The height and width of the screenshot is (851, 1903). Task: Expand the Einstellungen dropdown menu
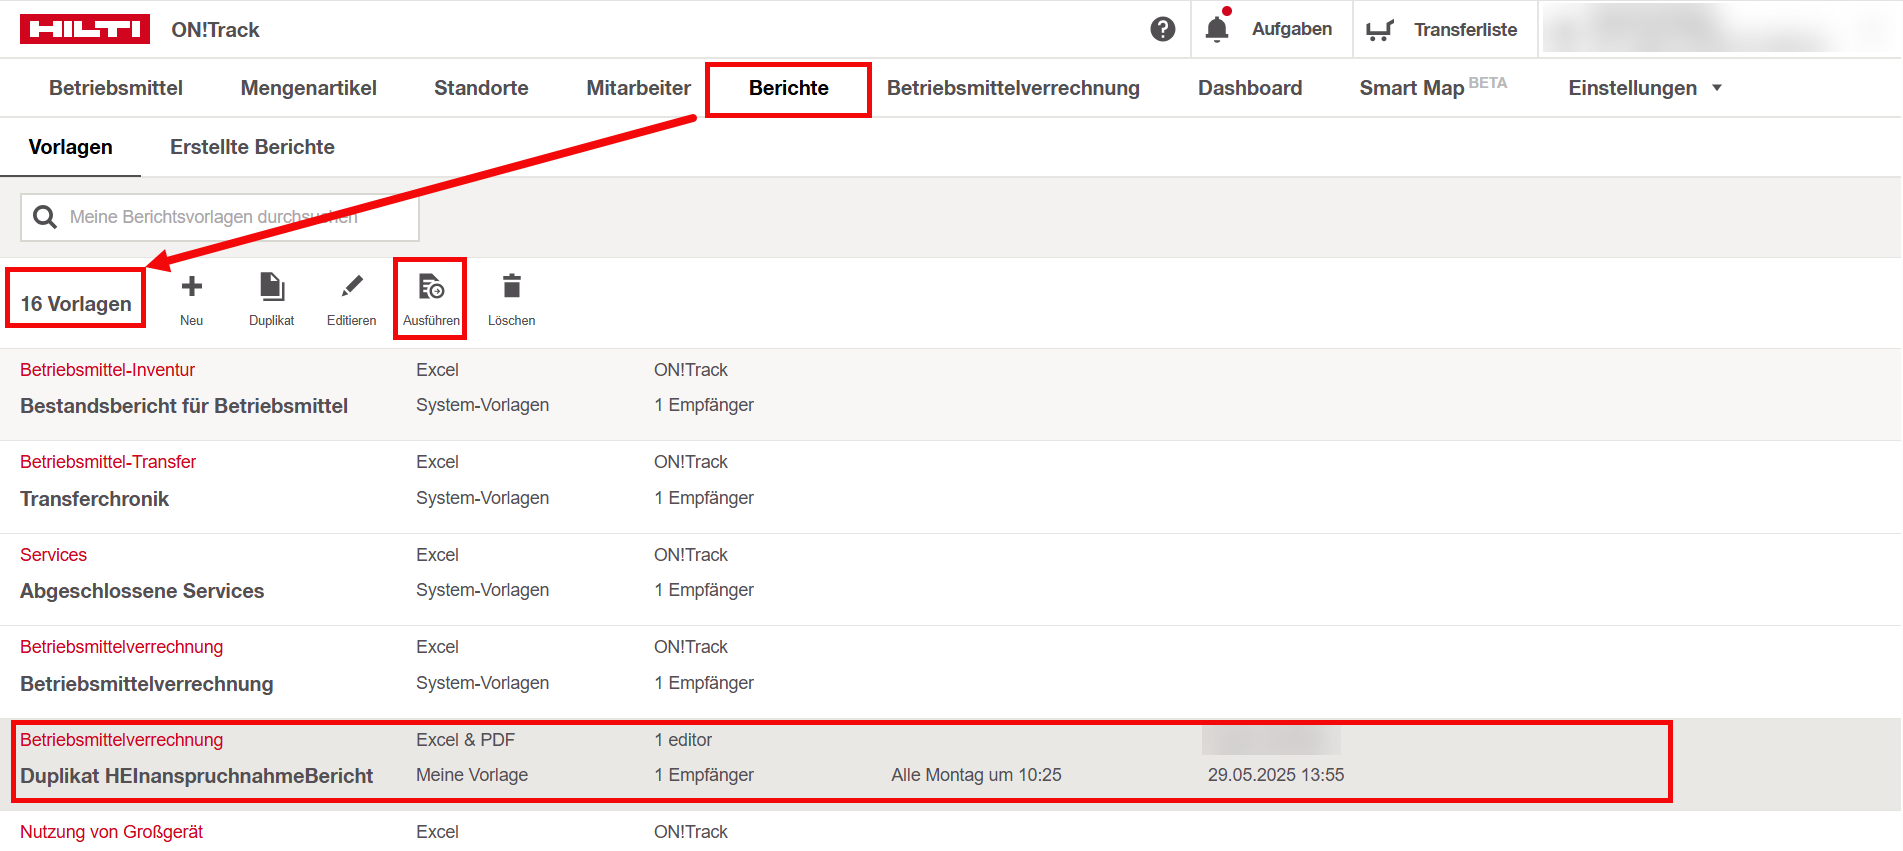coord(1644,88)
